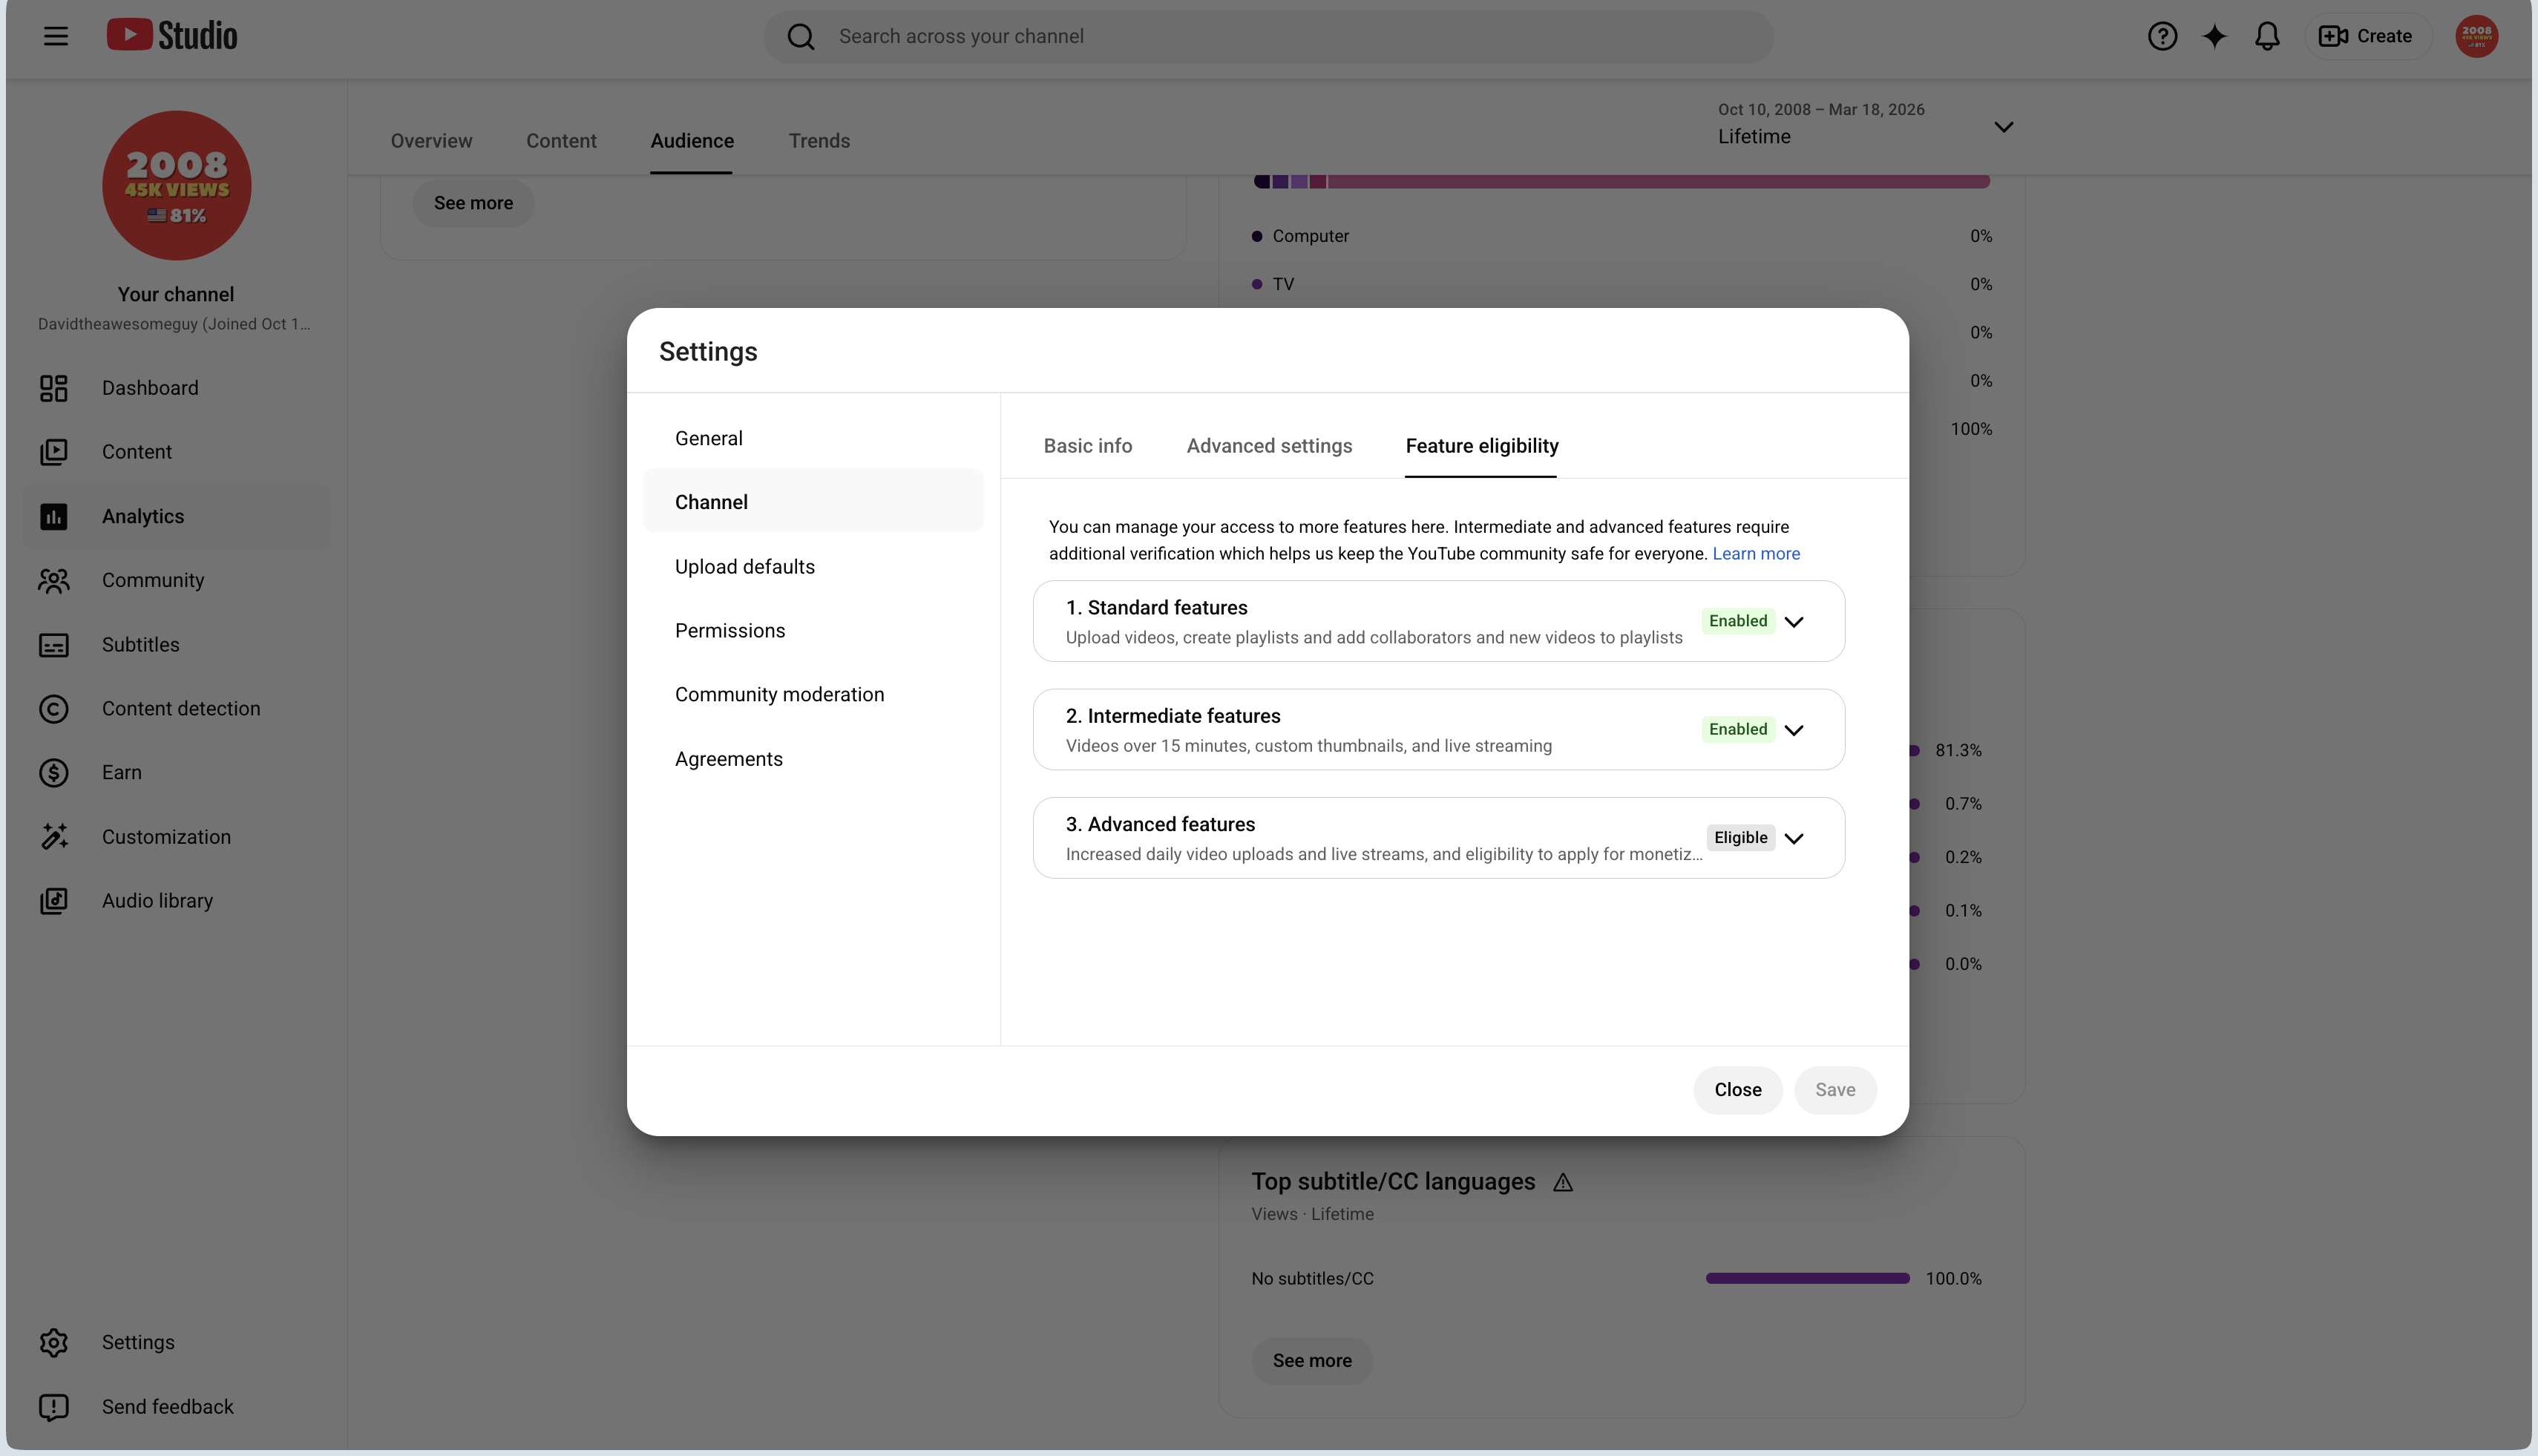Expand Advanced features chevron
Image resolution: width=2538 pixels, height=1456 pixels.
click(1794, 839)
